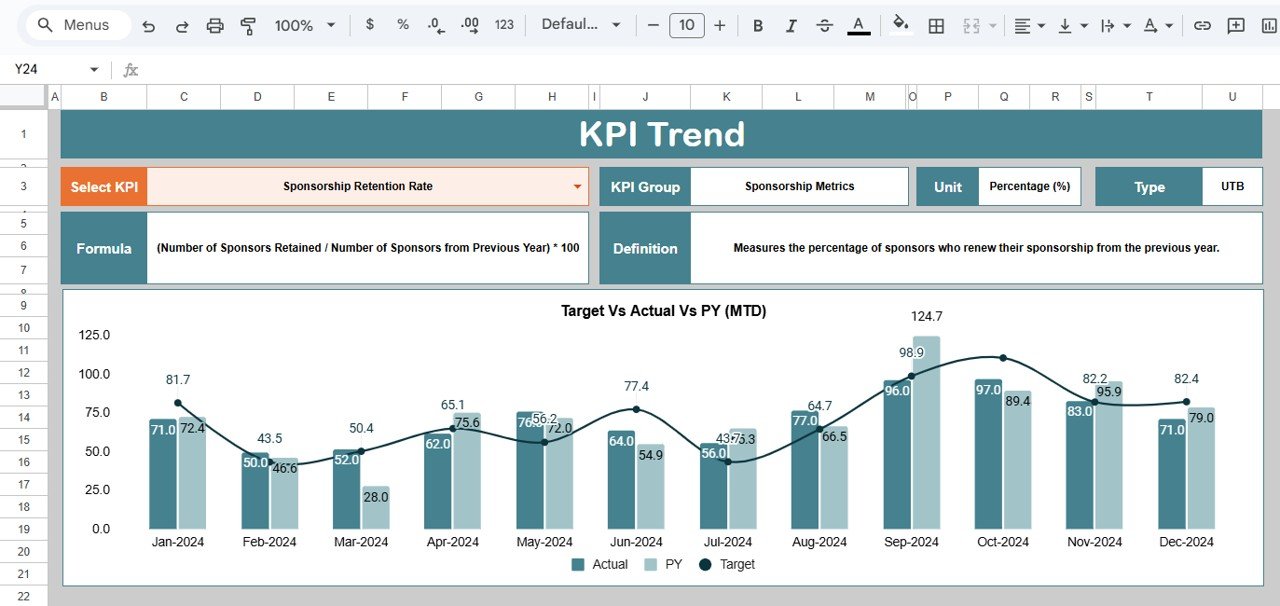Decrease decimal places for the selection

[434, 25]
